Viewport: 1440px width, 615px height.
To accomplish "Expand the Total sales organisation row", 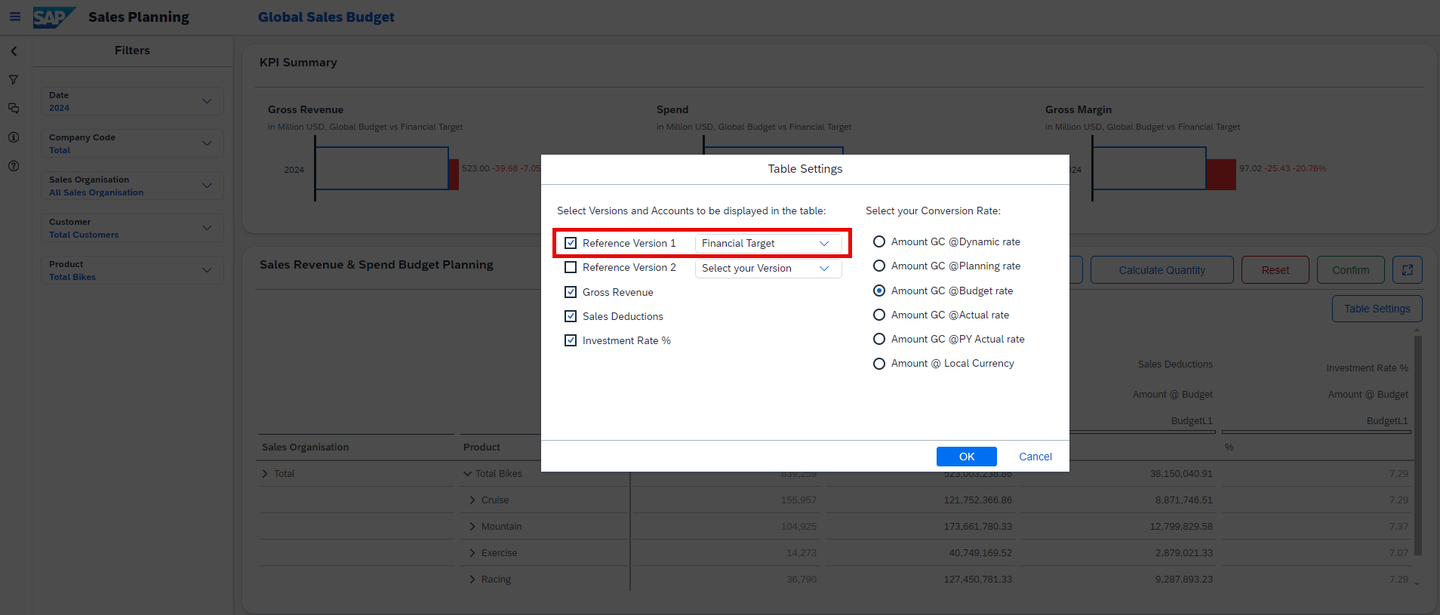I will tap(266, 474).
